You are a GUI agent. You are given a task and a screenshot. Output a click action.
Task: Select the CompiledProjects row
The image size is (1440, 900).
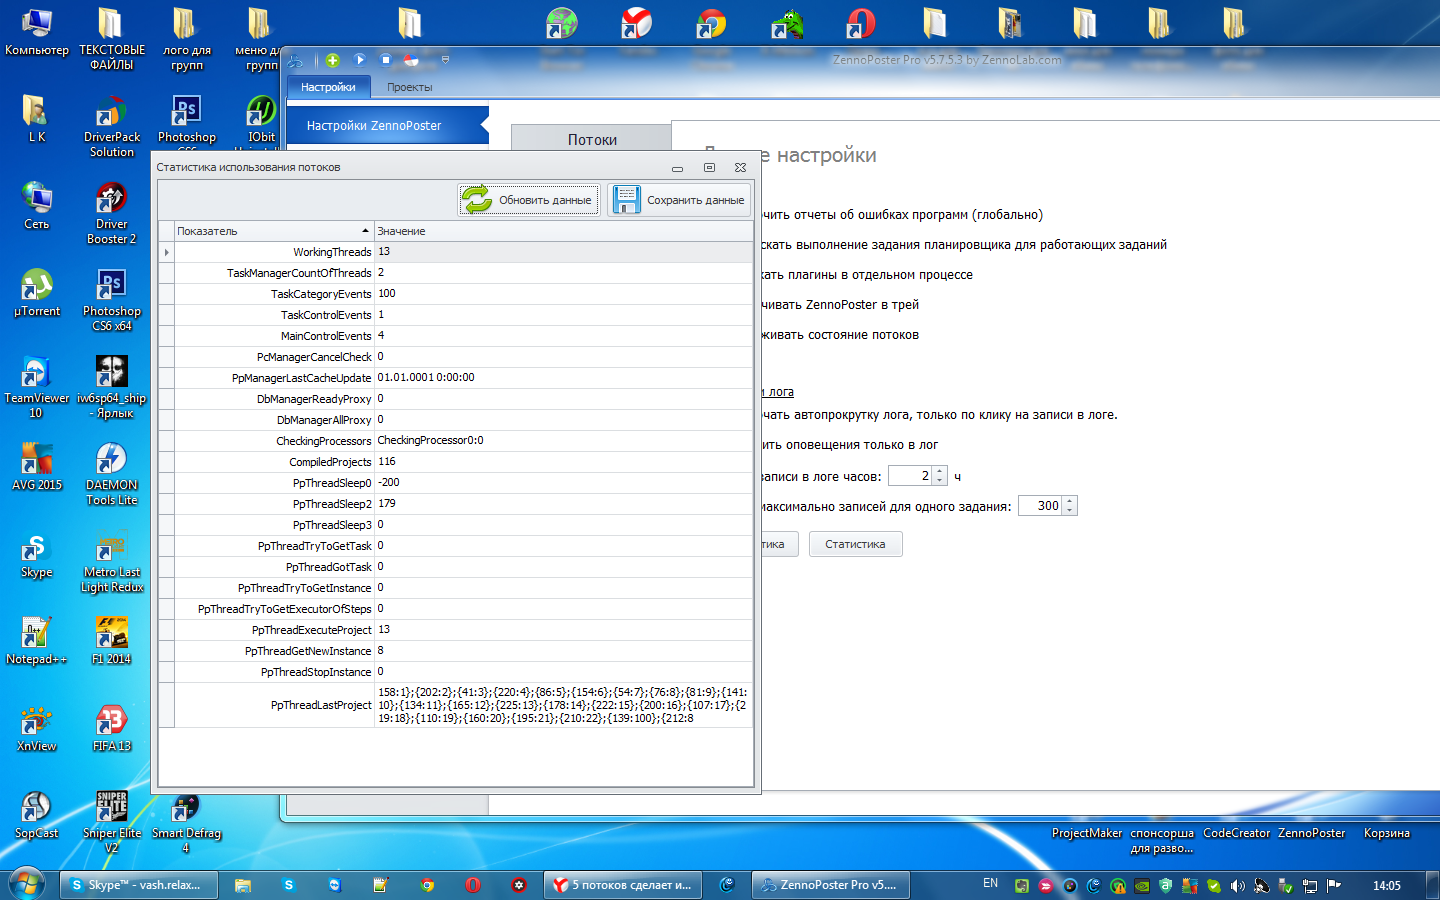pos(456,462)
